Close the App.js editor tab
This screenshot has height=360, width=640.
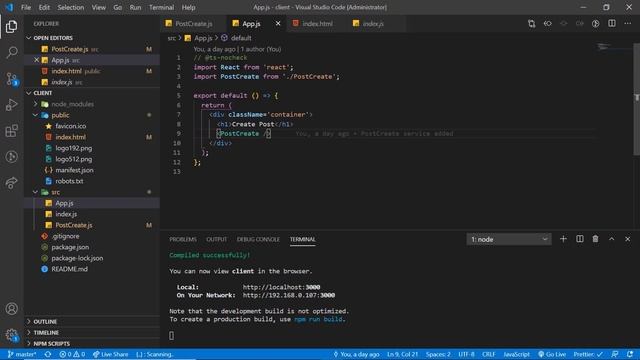coord(278,24)
